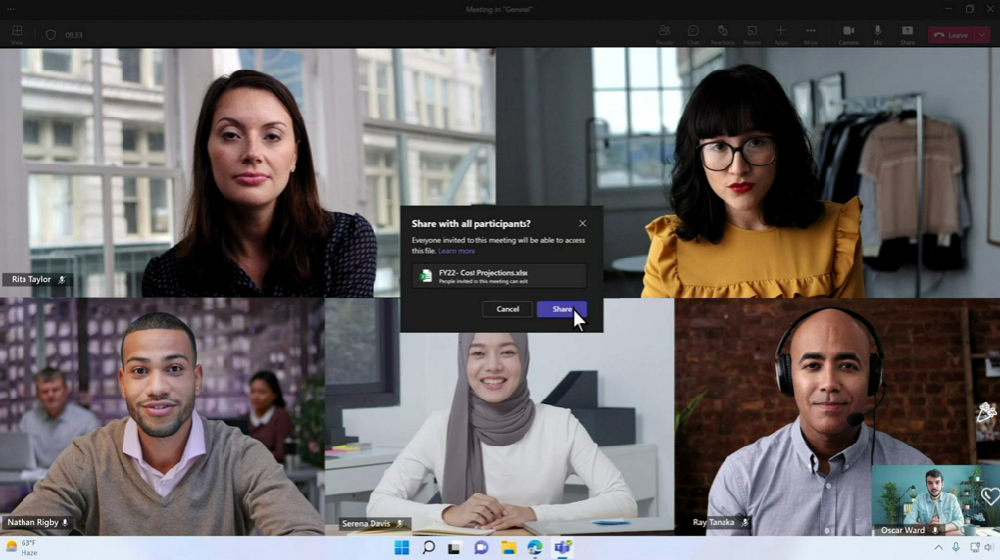
Task: Open File Explorer from taskbar
Action: click(508, 548)
